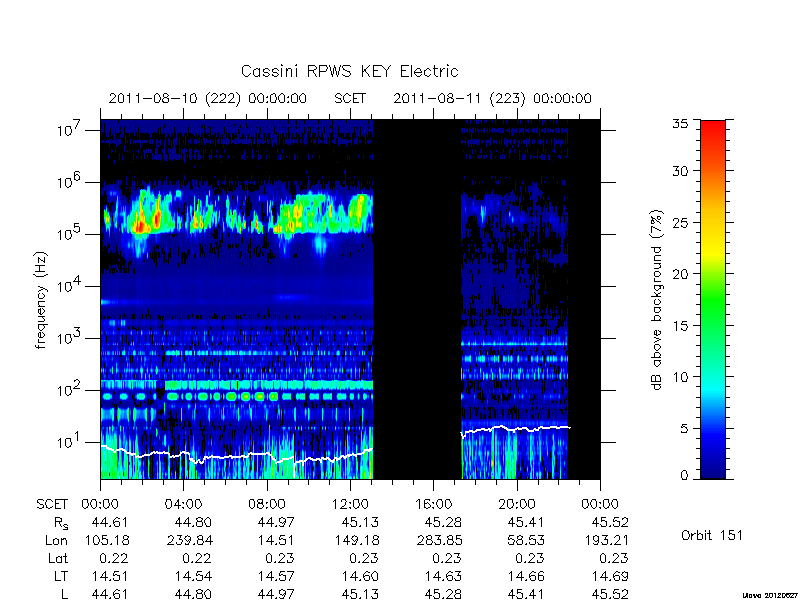Click the "Cassini RPWS KEY Electric" plot title

click(x=349, y=71)
